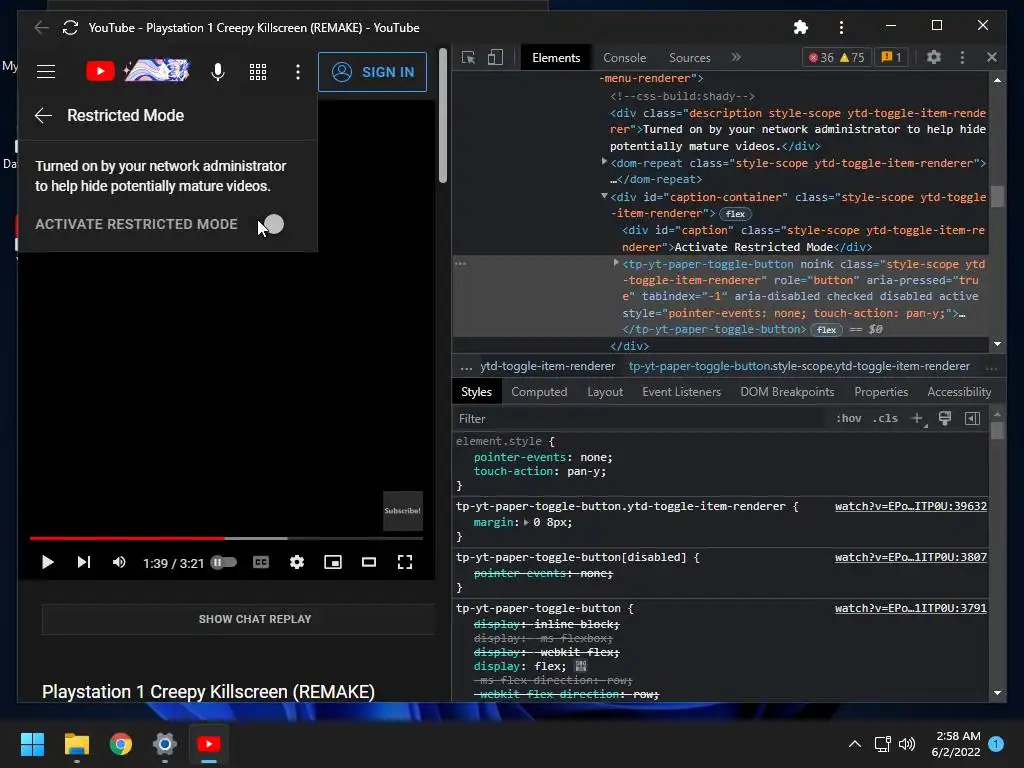Switch to theater mode
This screenshot has height=768, width=1024.
(369, 562)
